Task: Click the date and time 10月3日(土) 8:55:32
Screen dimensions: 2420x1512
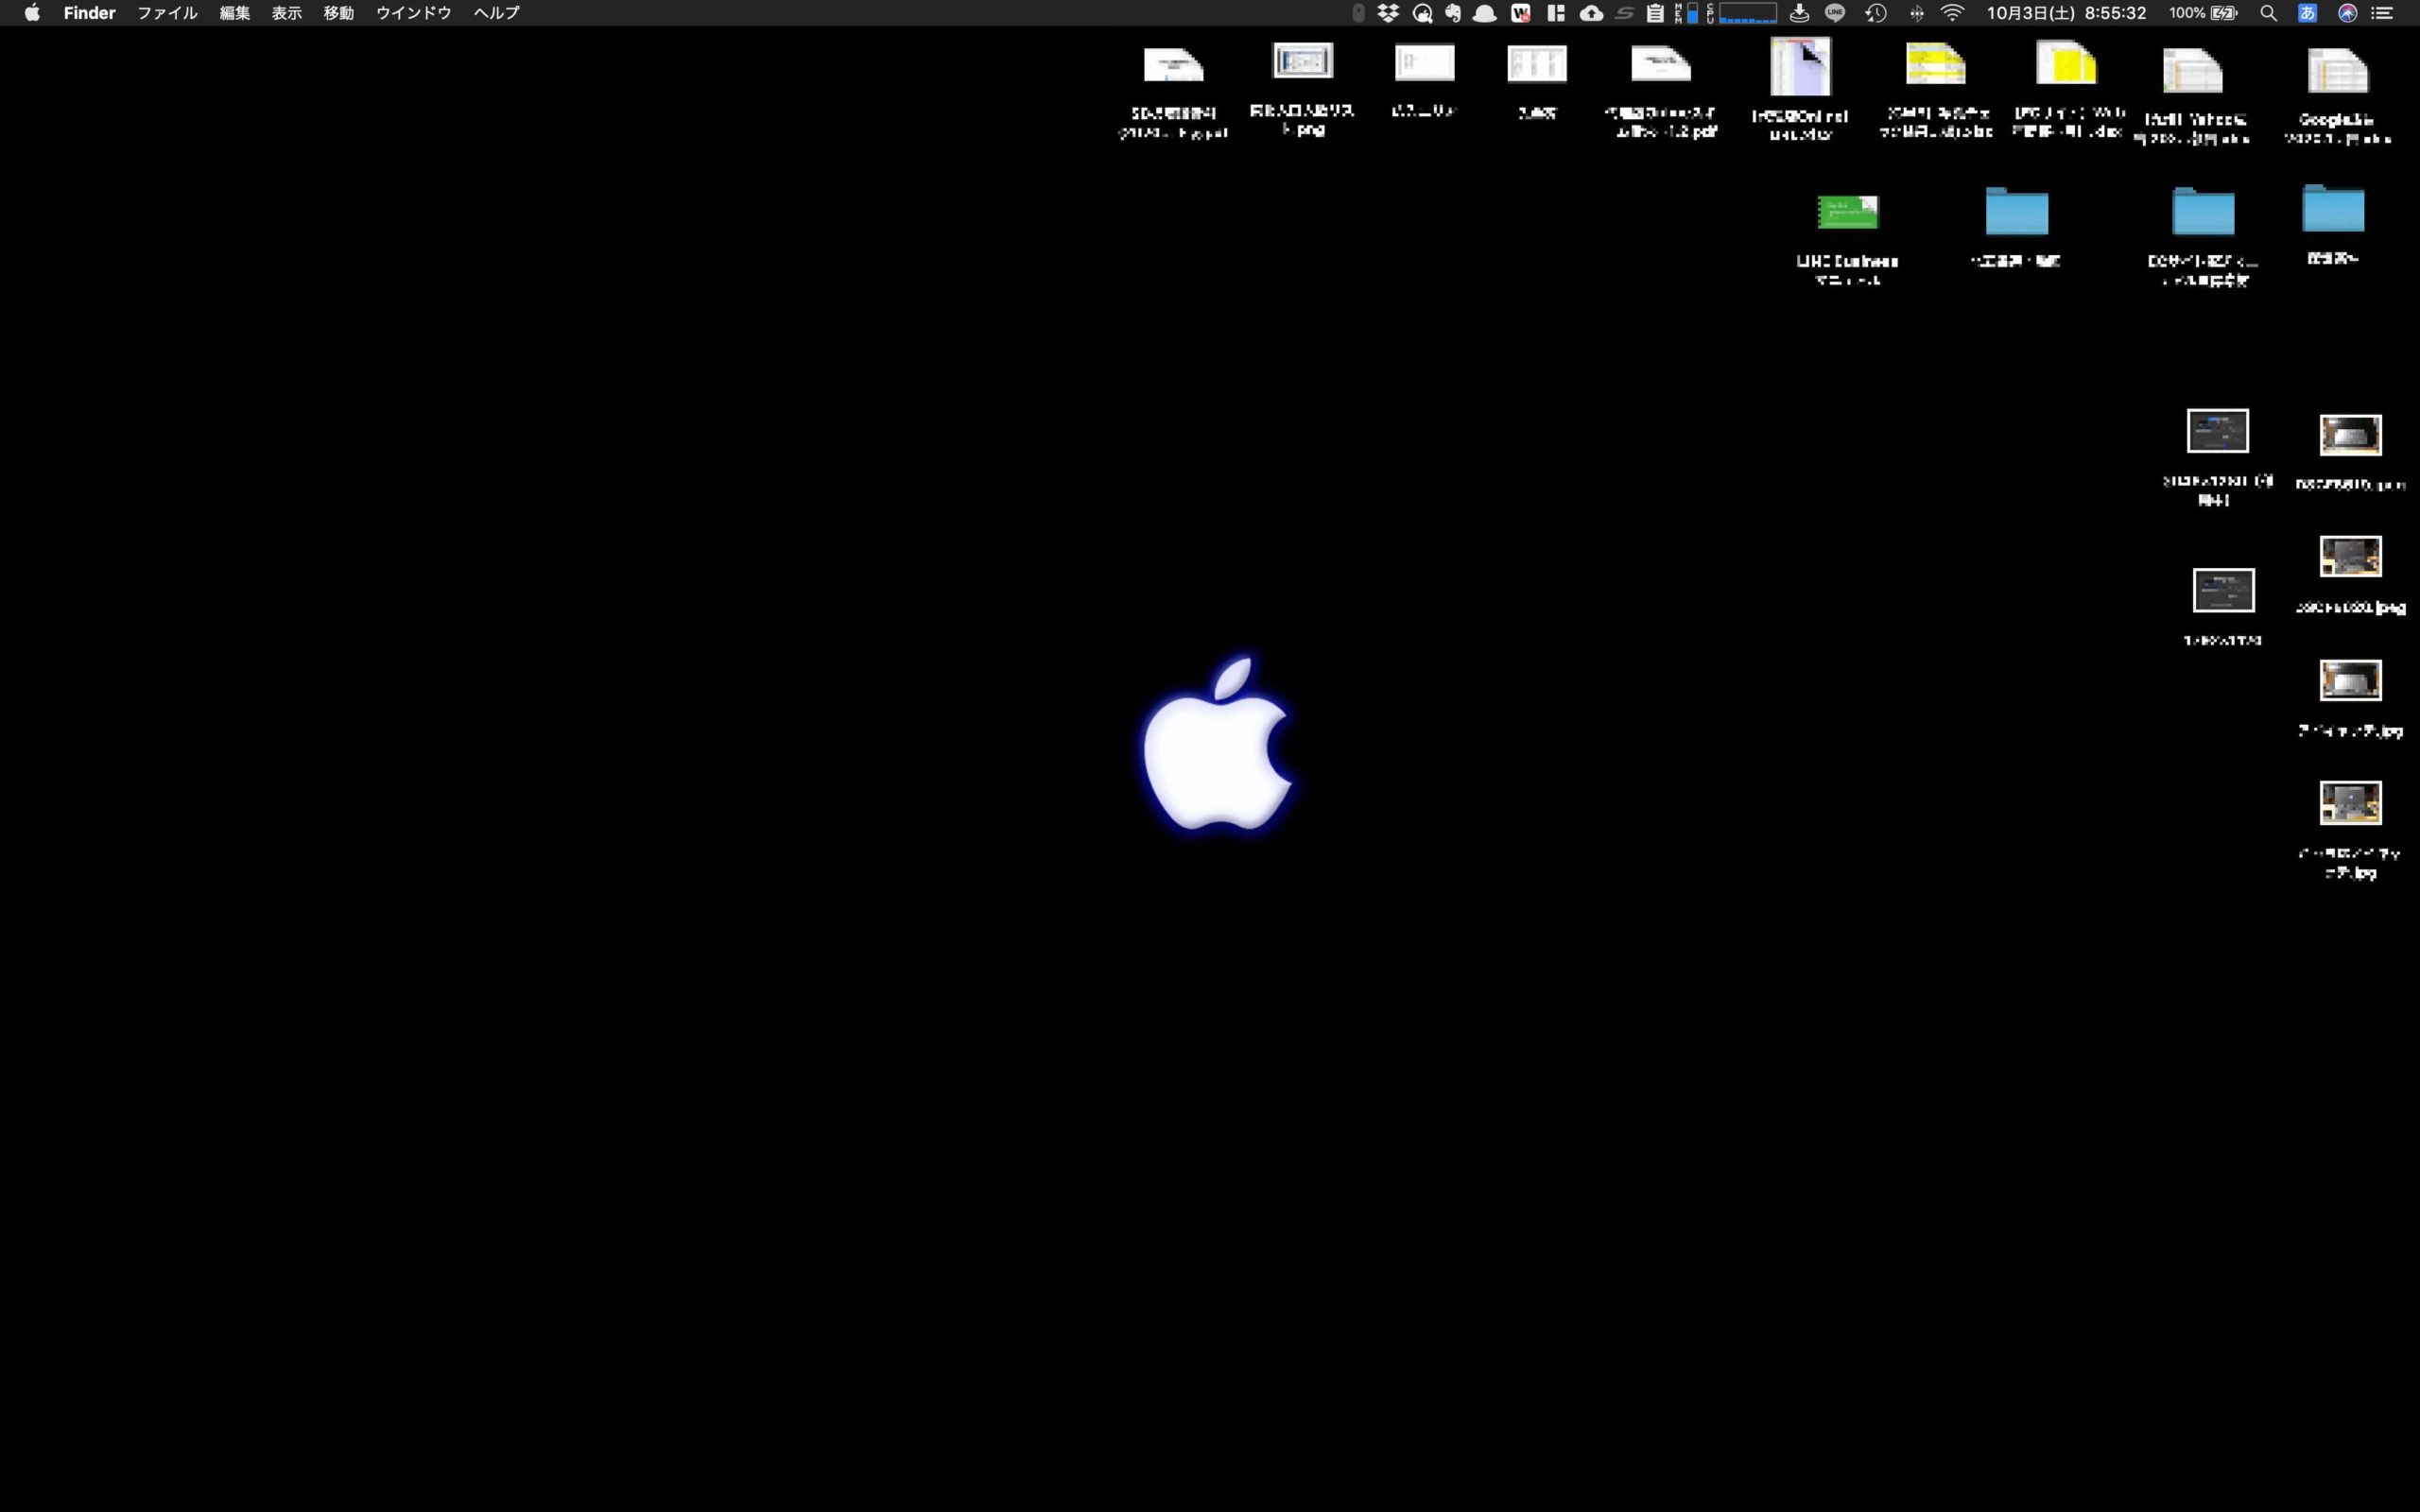Action: point(2066,13)
